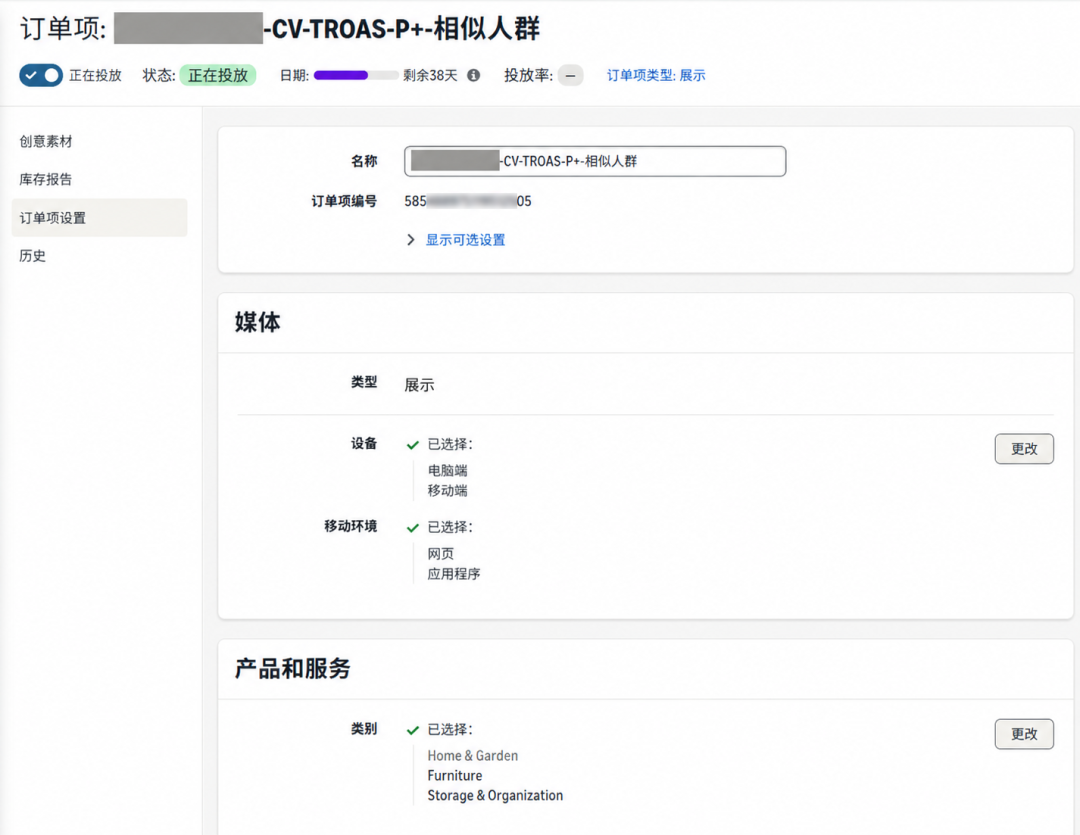Click the green checkmark next to 移动环境 已选择
The width and height of the screenshot is (1080, 835).
coord(413,528)
